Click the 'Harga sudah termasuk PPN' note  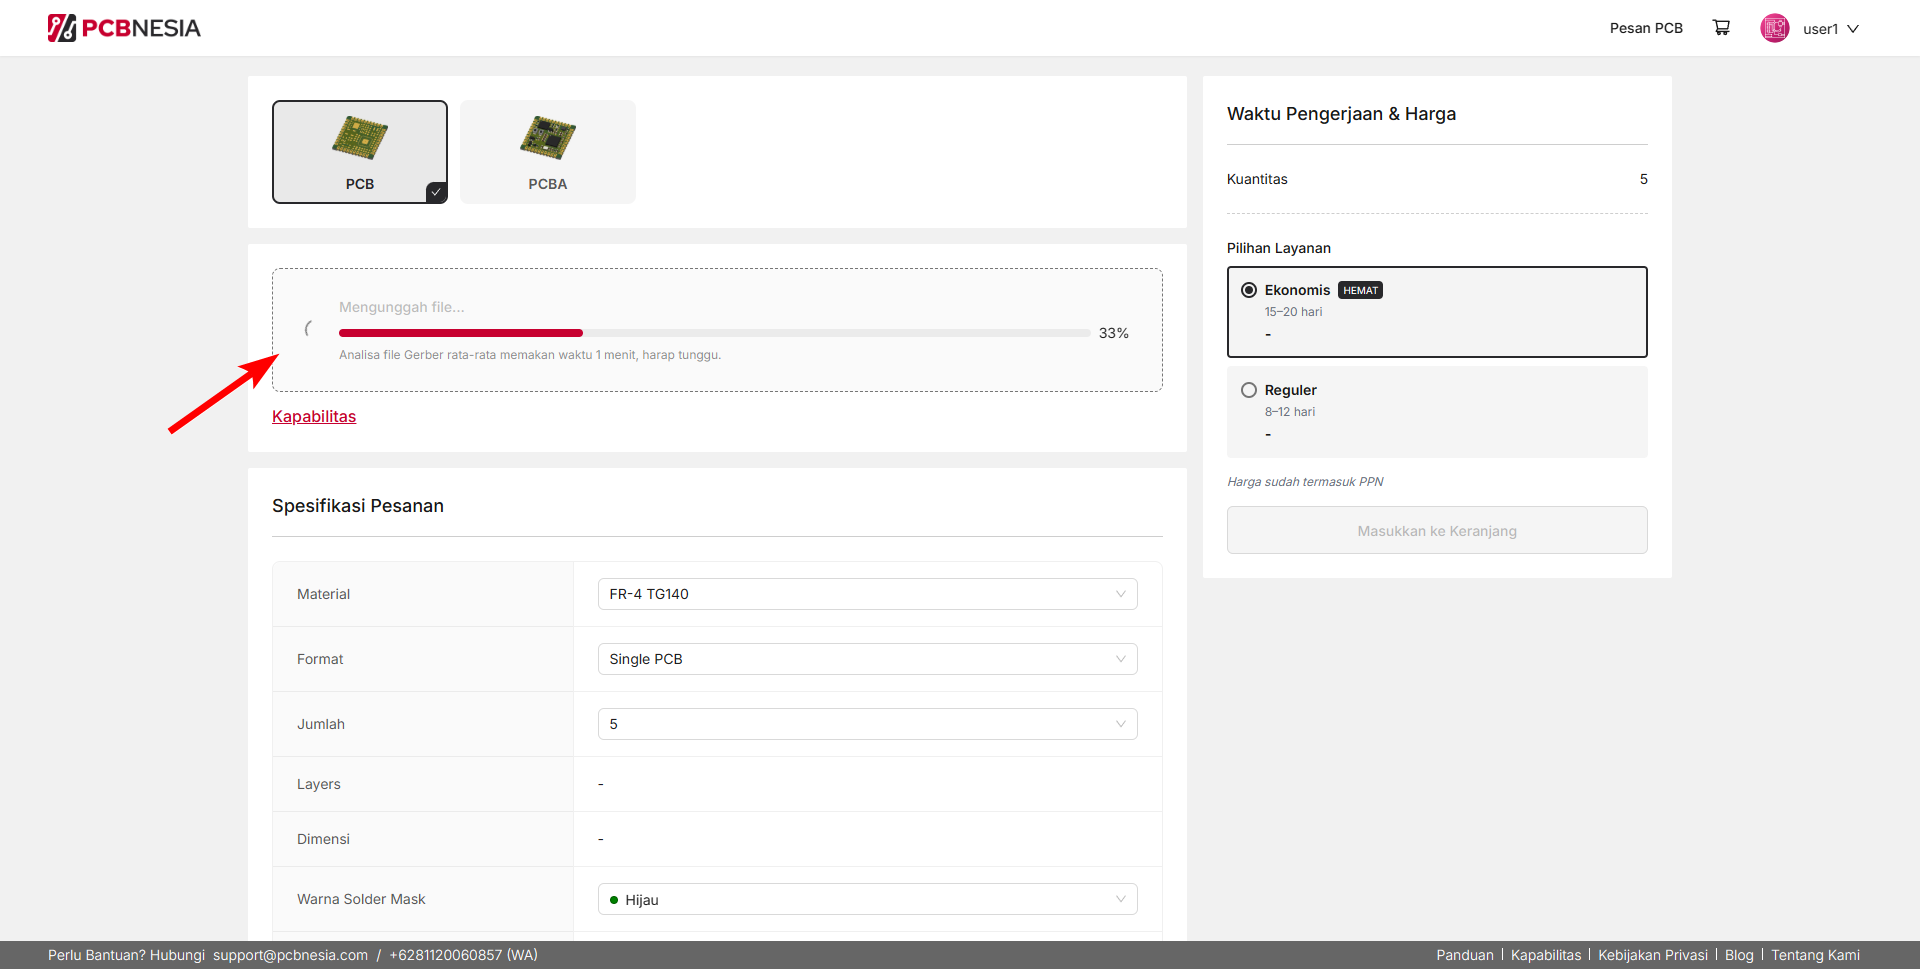[1305, 482]
